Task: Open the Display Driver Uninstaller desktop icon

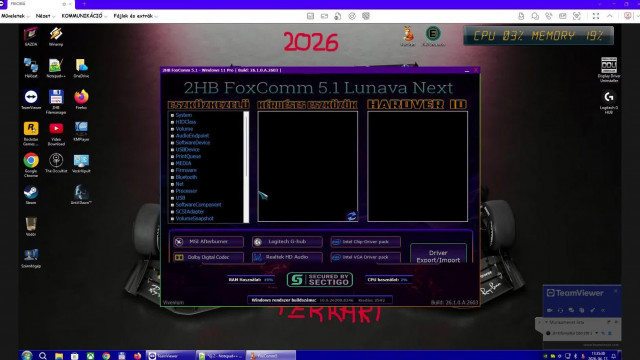Action: point(609,69)
